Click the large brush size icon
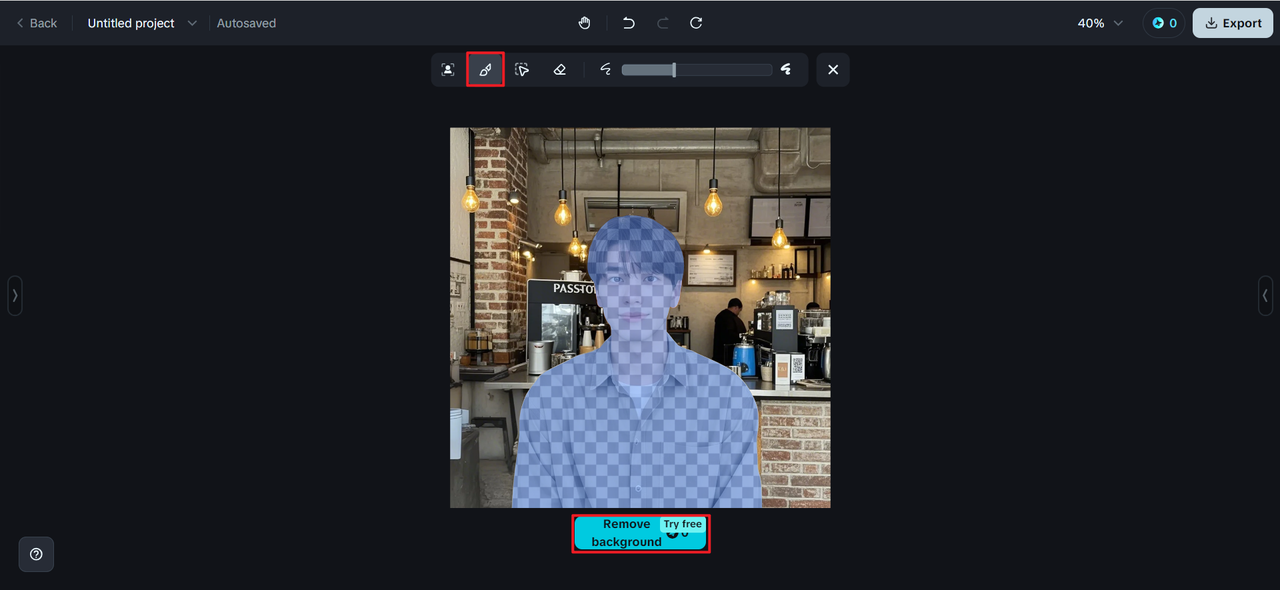Viewport: 1280px width, 590px height. [786, 70]
